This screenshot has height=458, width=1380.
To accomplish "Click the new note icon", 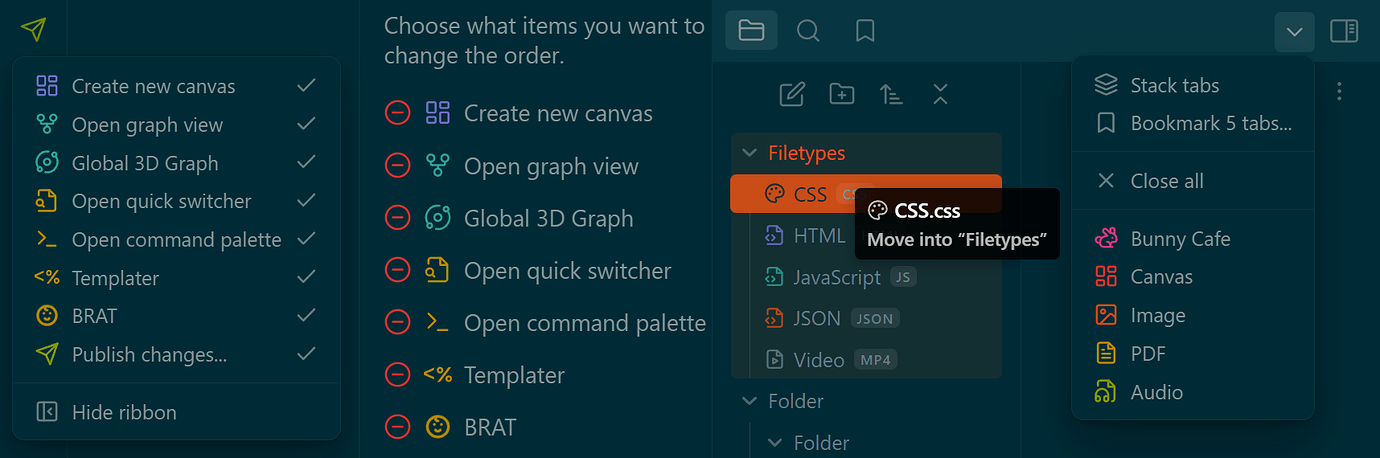I will pyautogui.click(x=792, y=94).
